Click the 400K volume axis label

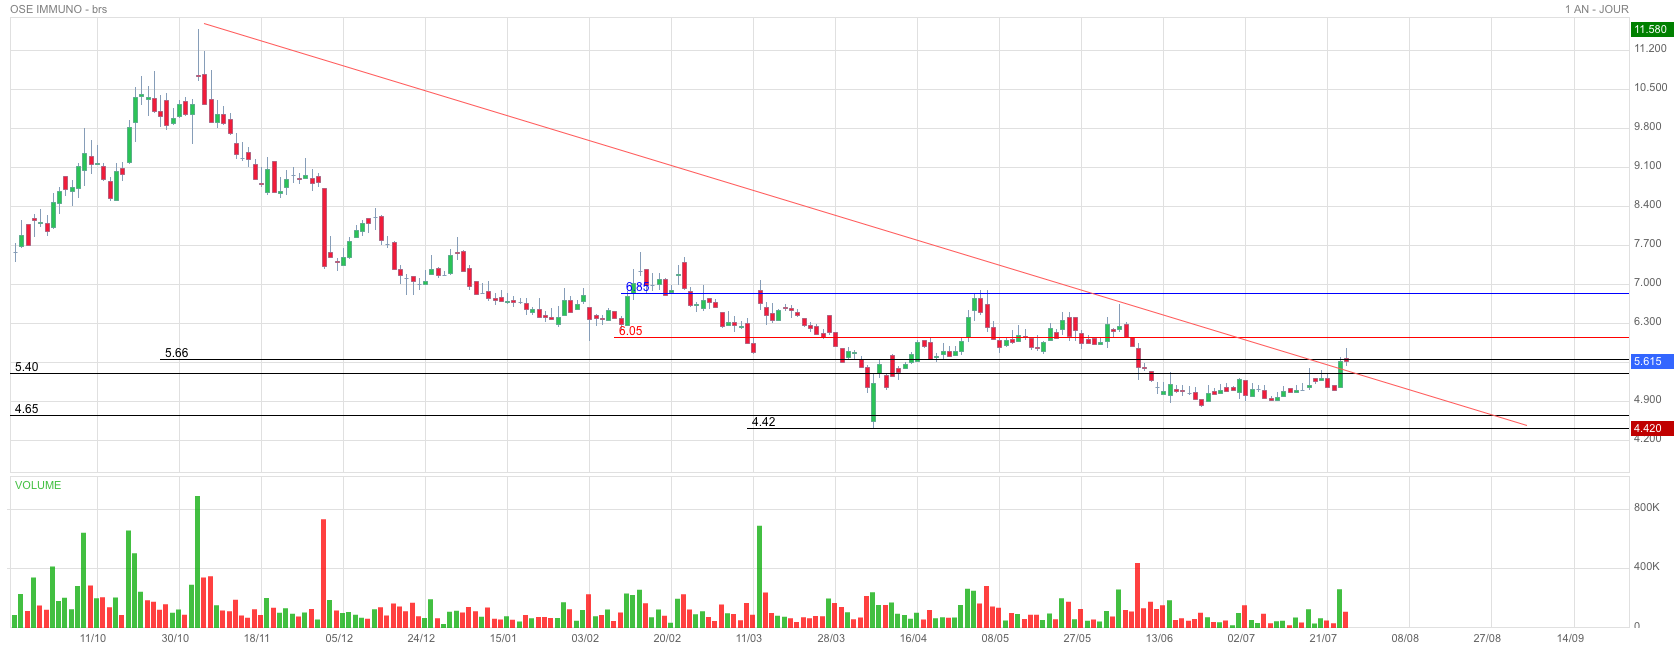(x=1646, y=567)
